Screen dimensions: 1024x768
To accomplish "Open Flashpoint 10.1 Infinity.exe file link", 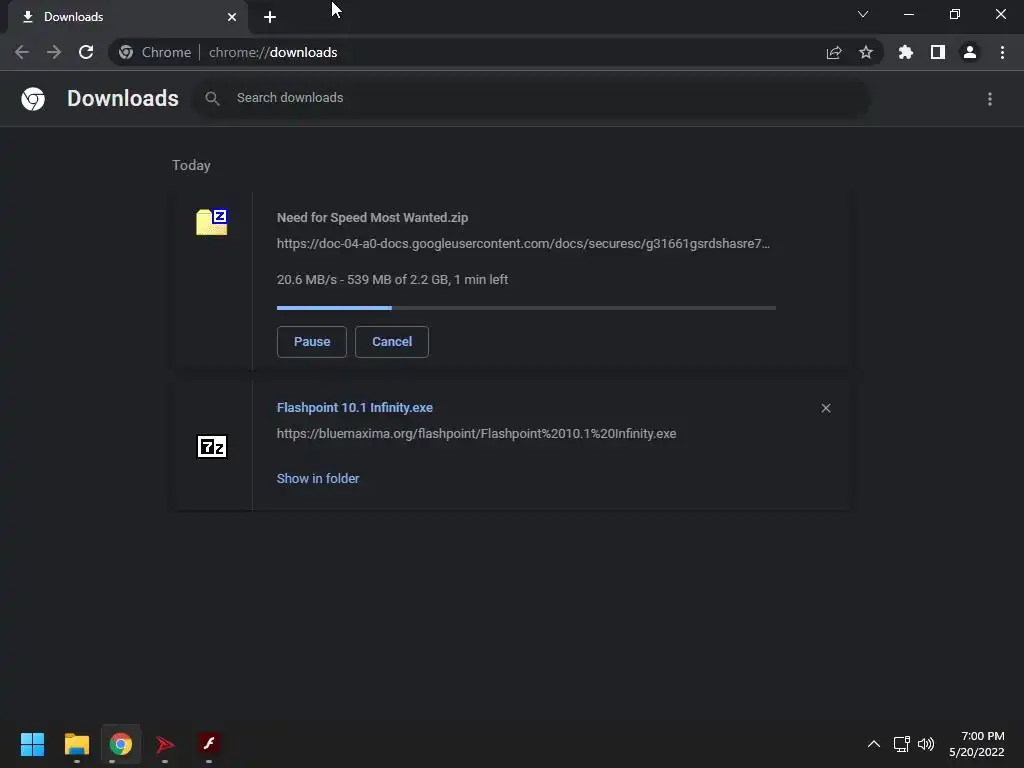I will click(x=355, y=408).
